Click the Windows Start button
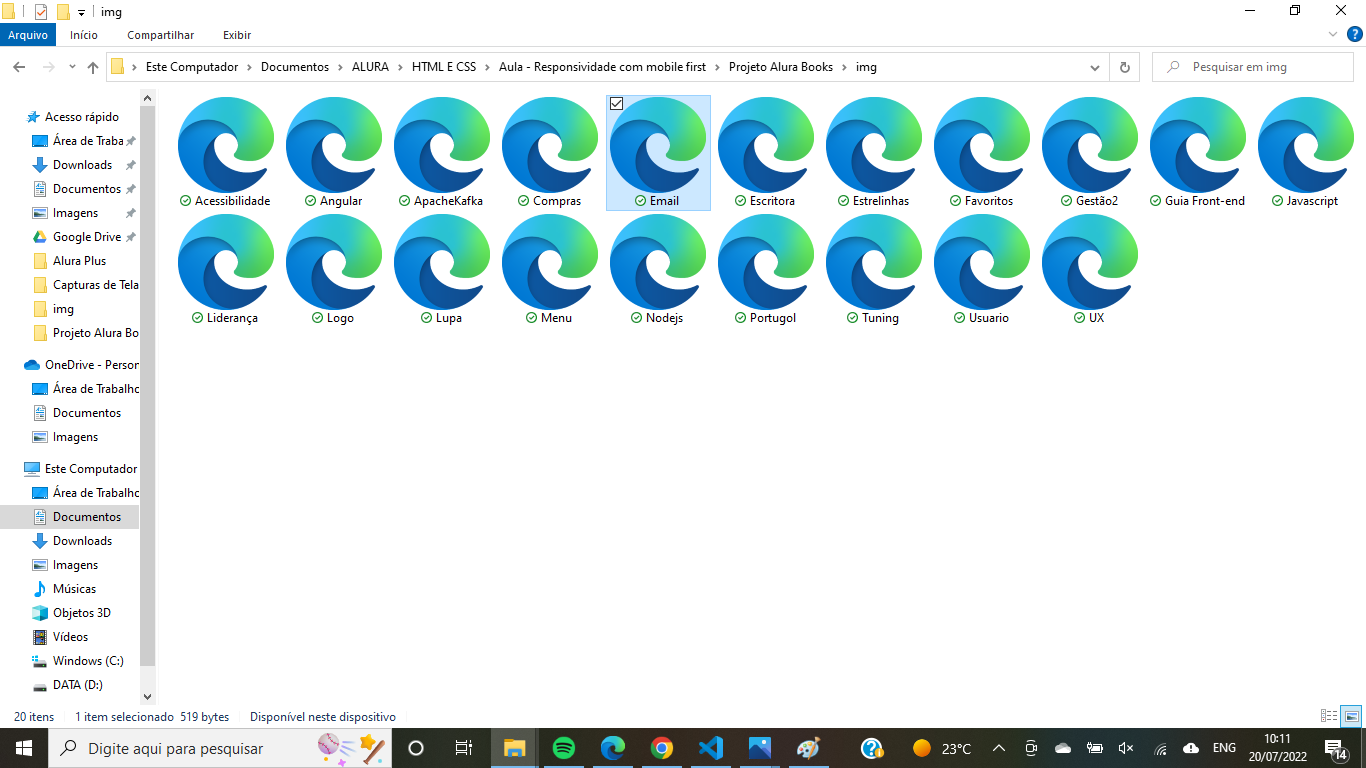This screenshot has height=768, width=1366. point(24,748)
